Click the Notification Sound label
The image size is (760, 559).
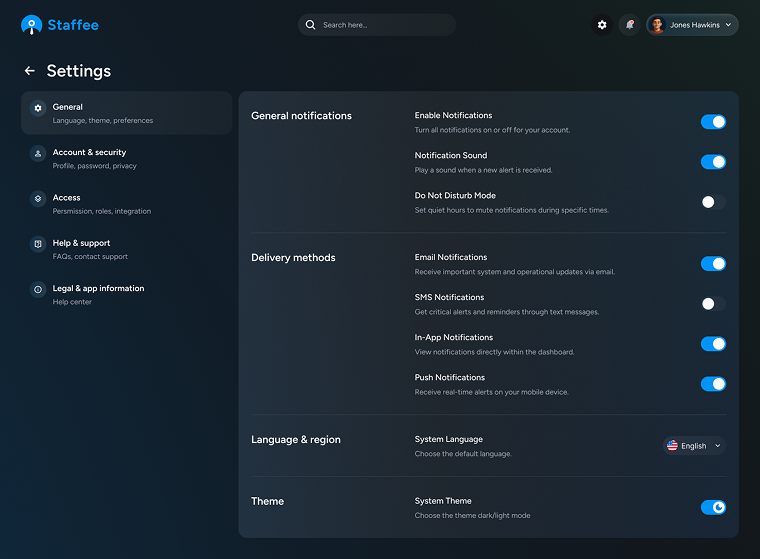451,156
